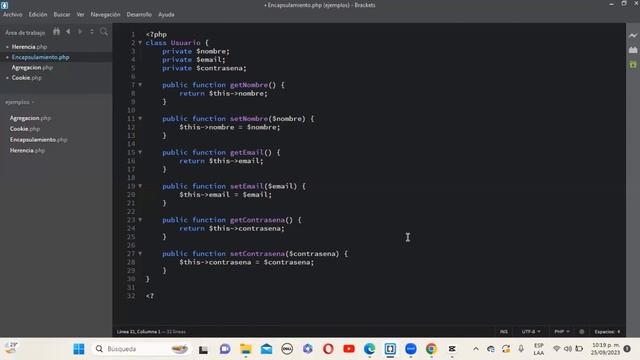
Task: Open chat app icon in taskbar
Action: [225, 349]
